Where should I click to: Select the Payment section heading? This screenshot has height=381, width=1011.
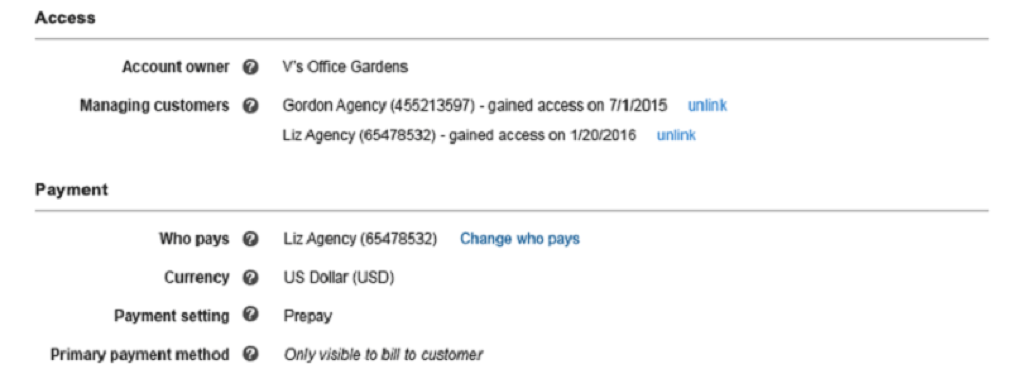point(72,190)
